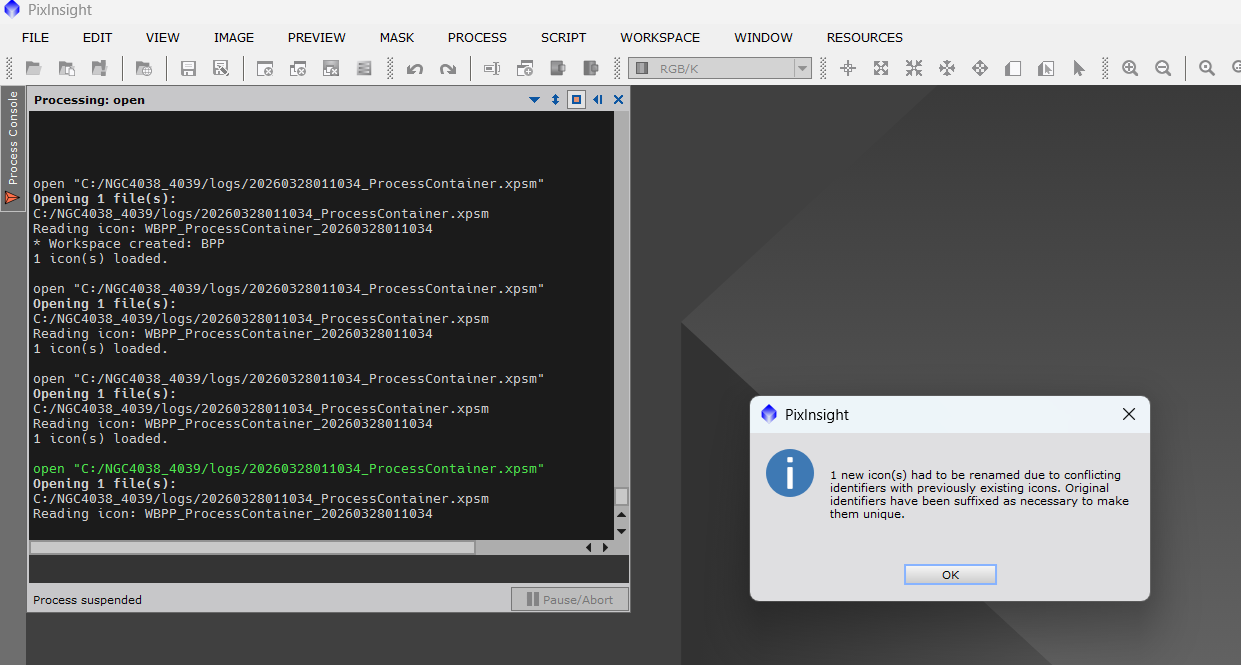Close the PixInsight information dialog
This screenshot has width=1241, height=665.
point(1129,414)
